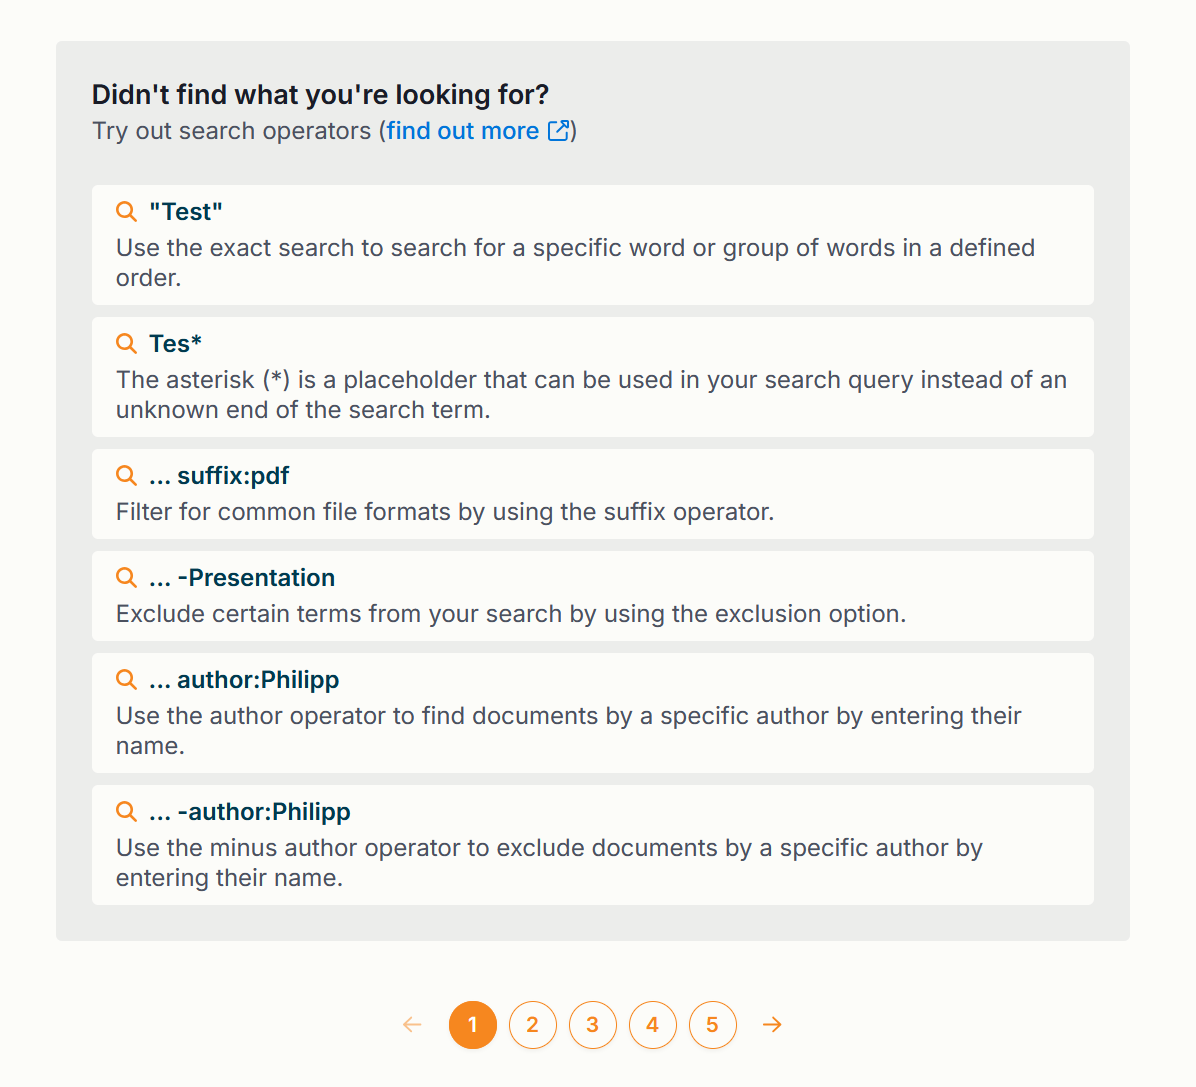The image size is (1196, 1087).
Task: Go to next page with right arrow
Action: point(772,1024)
